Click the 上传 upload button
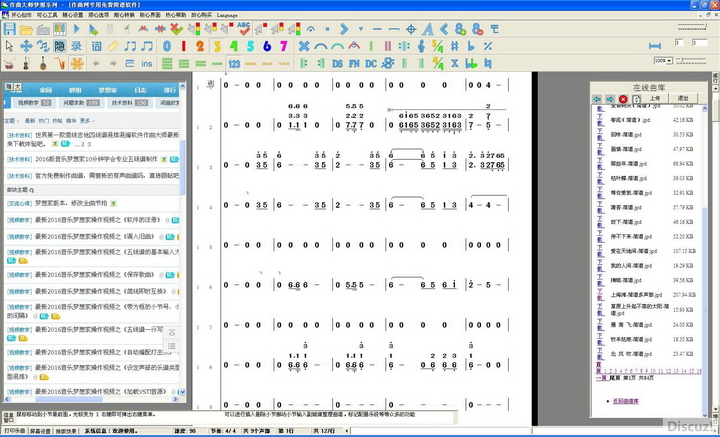This screenshot has width=720, height=437. [x=657, y=99]
